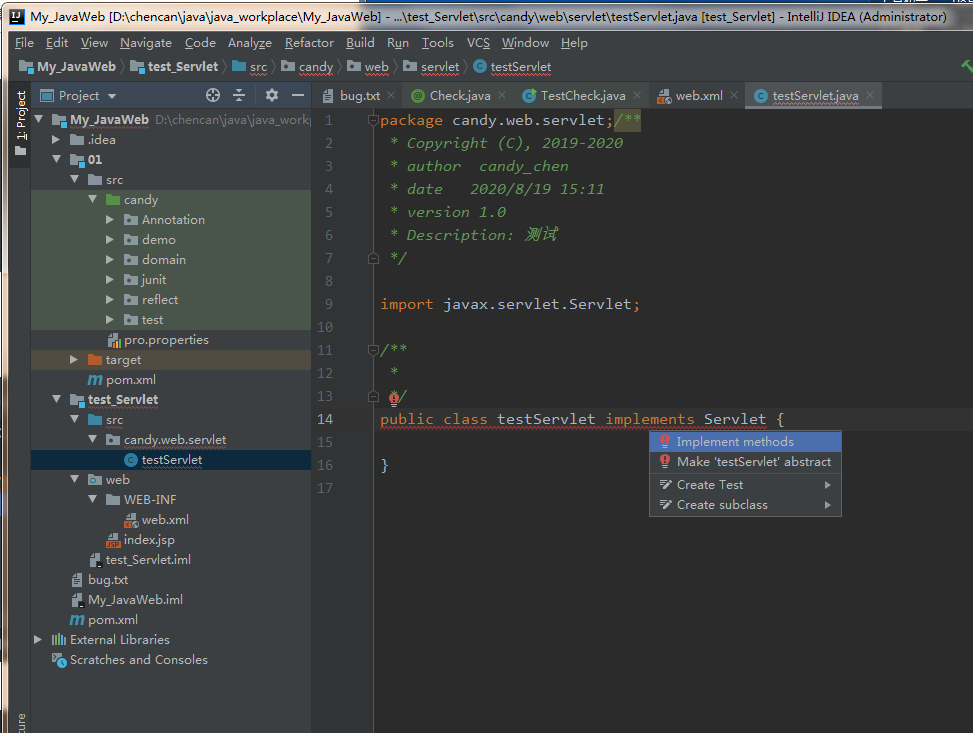Click My_JavaWeb in the breadcrumb

(67, 66)
